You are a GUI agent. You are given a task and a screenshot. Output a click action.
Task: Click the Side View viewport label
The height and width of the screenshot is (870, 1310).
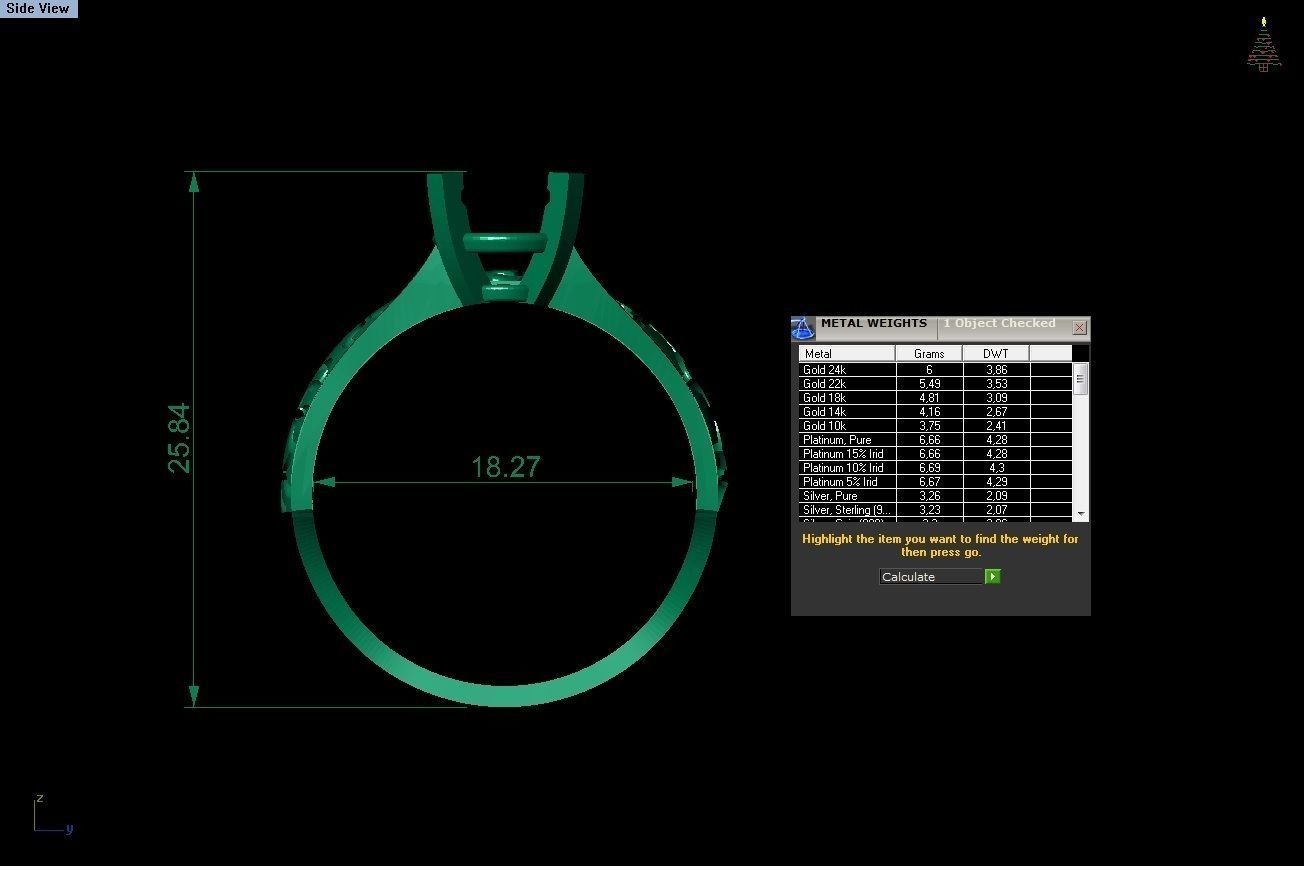click(38, 8)
